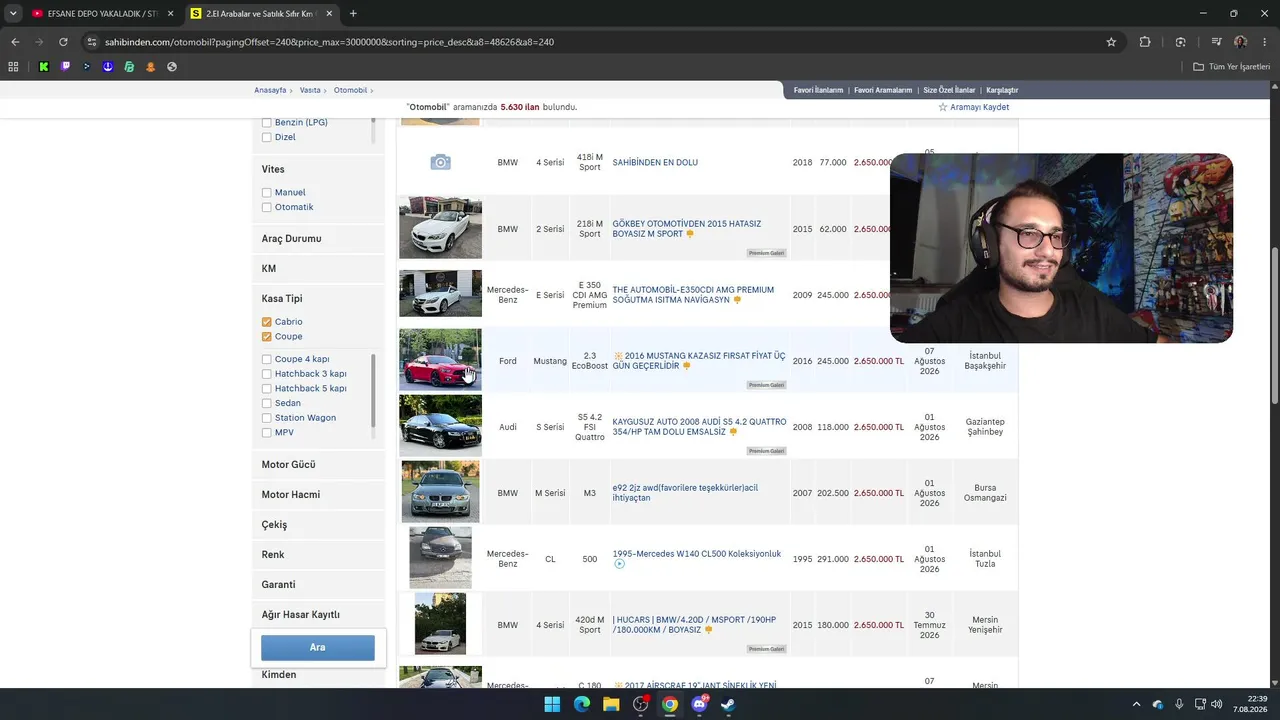Open the 2016 MUSTANG KAZASIZ listing

pyautogui.click(x=699, y=361)
